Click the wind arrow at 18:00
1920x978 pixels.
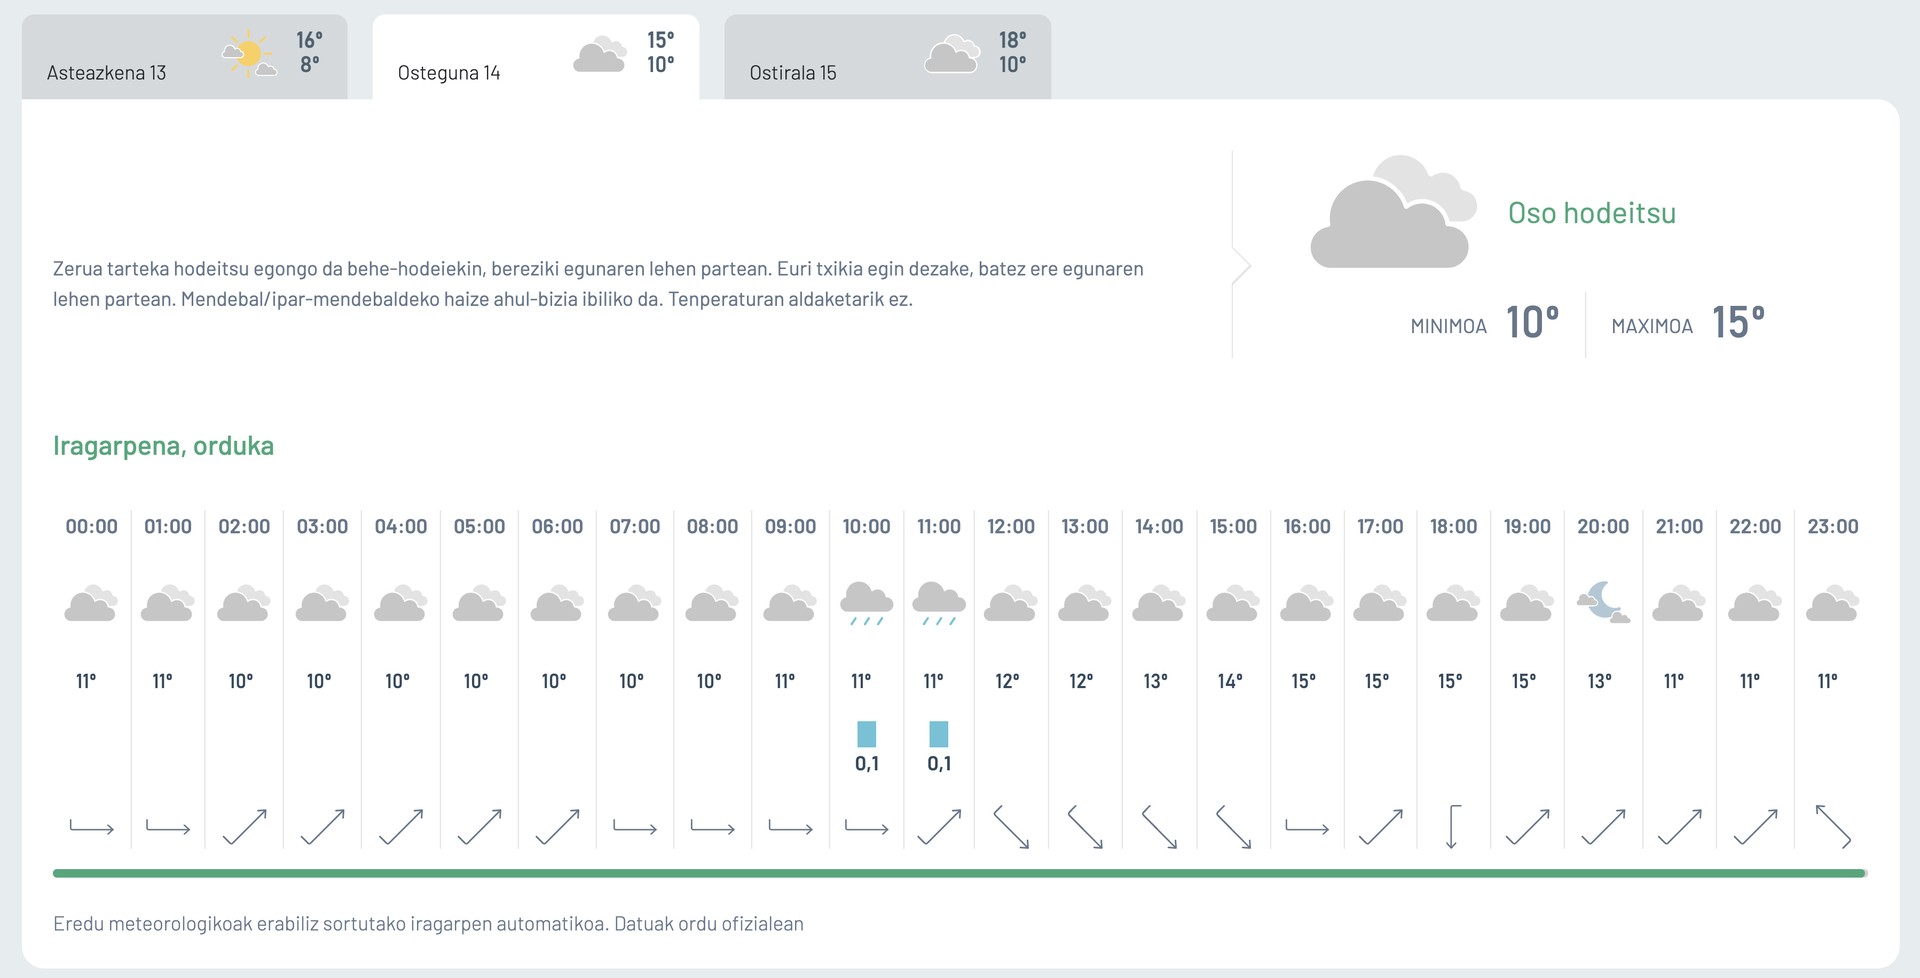coord(1453,827)
